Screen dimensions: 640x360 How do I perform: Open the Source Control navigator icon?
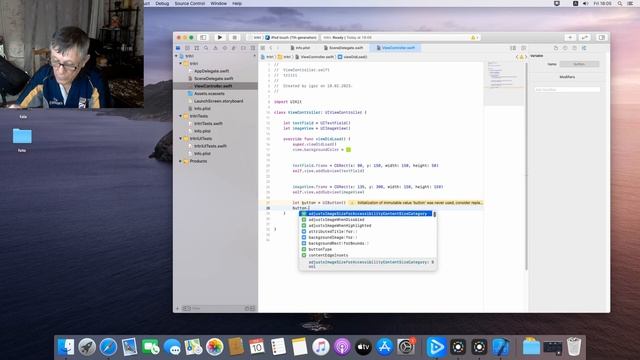point(187,48)
